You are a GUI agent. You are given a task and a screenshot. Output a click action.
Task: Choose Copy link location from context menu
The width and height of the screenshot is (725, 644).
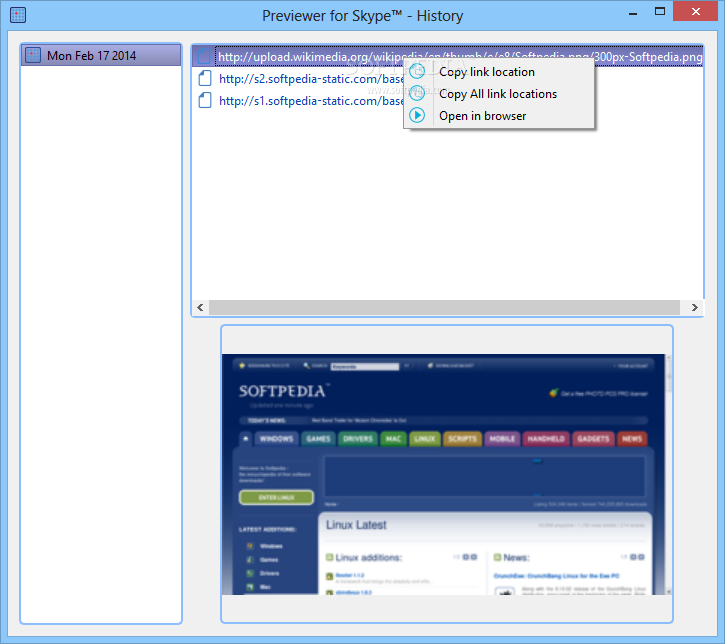[499, 72]
